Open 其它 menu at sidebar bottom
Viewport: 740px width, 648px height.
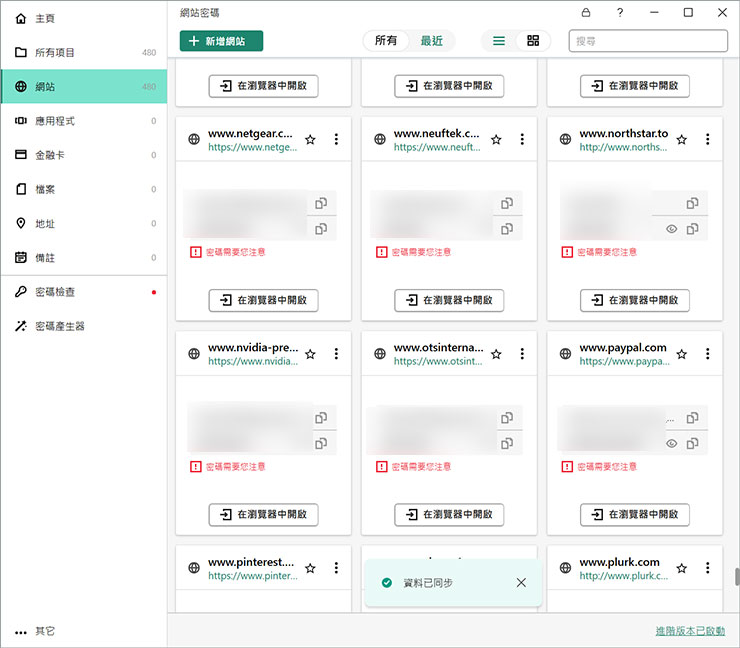point(84,631)
